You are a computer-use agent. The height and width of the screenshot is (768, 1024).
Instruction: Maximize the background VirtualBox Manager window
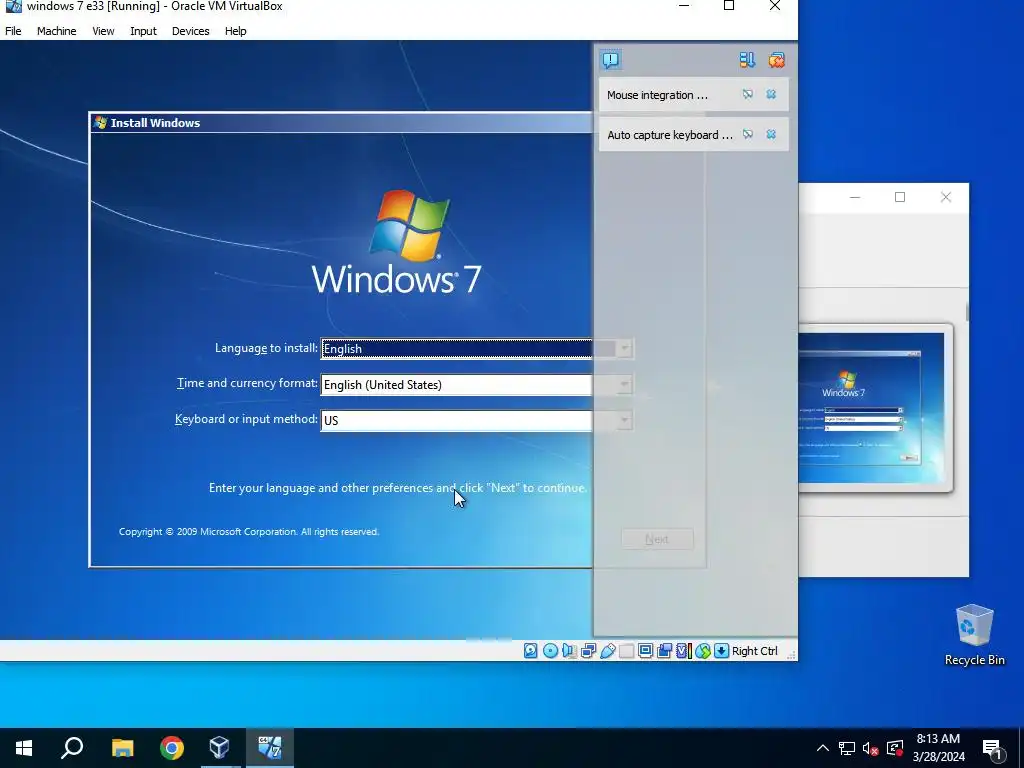tap(900, 197)
